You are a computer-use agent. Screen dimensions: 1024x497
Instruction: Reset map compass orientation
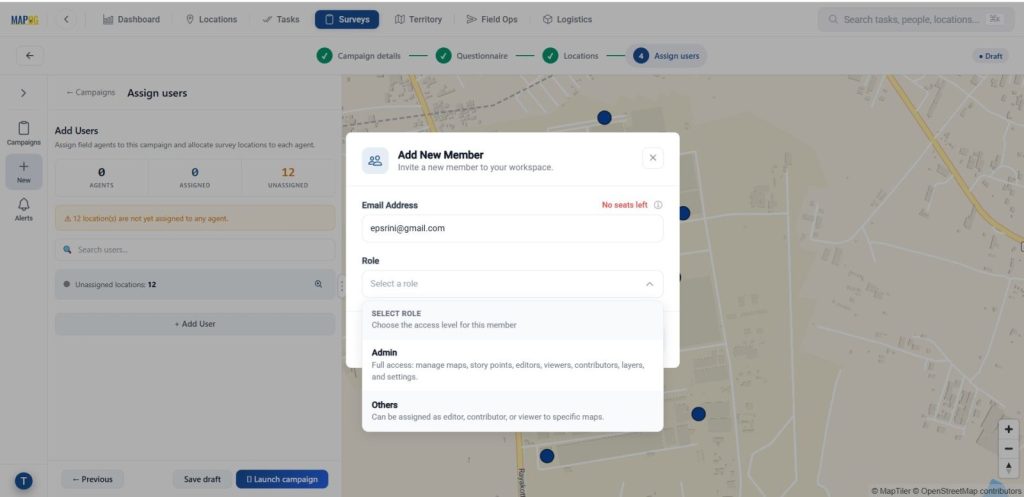(x=1008, y=467)
